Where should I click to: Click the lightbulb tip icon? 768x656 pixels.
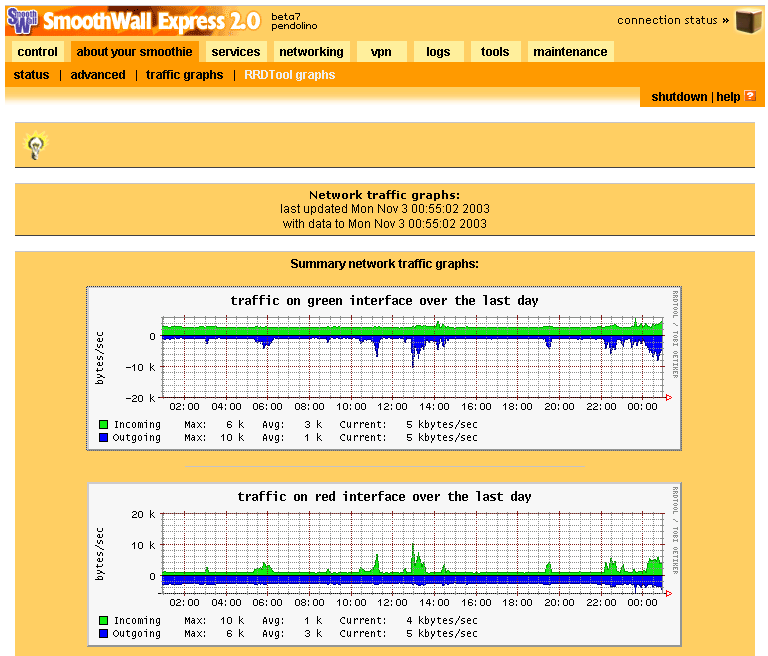click(35, 146)
